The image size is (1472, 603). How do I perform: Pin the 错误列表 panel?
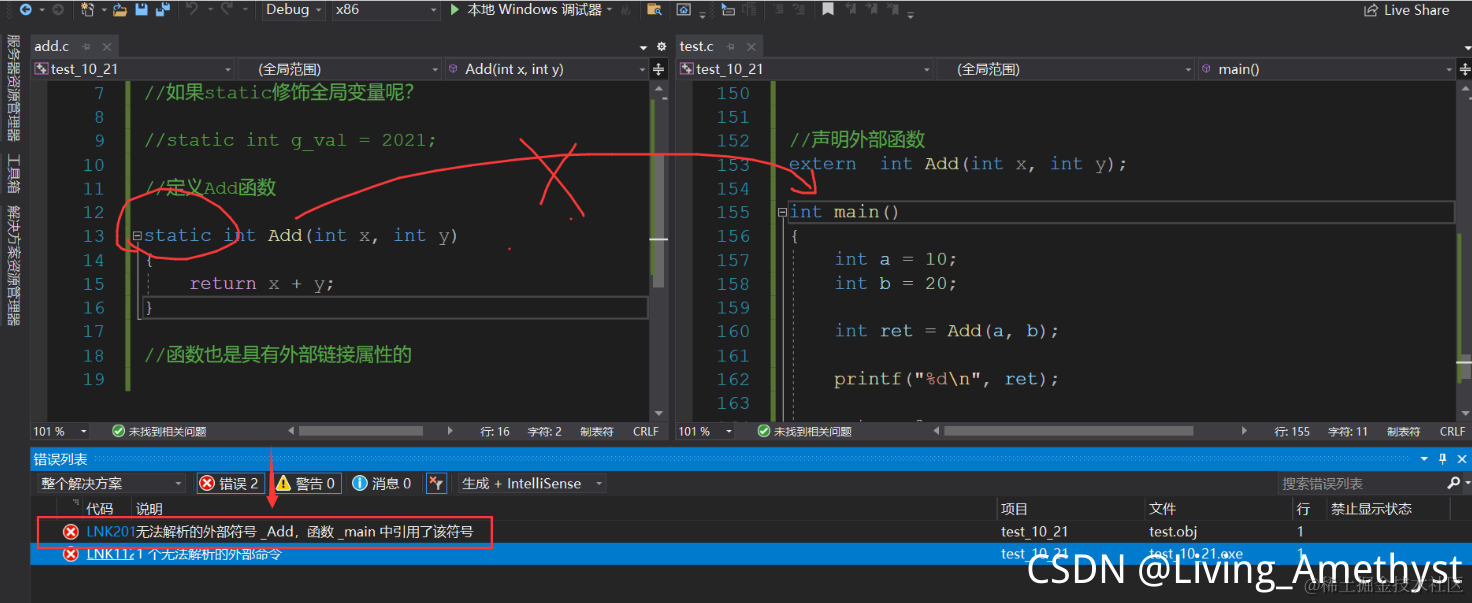coord(1443,459)
